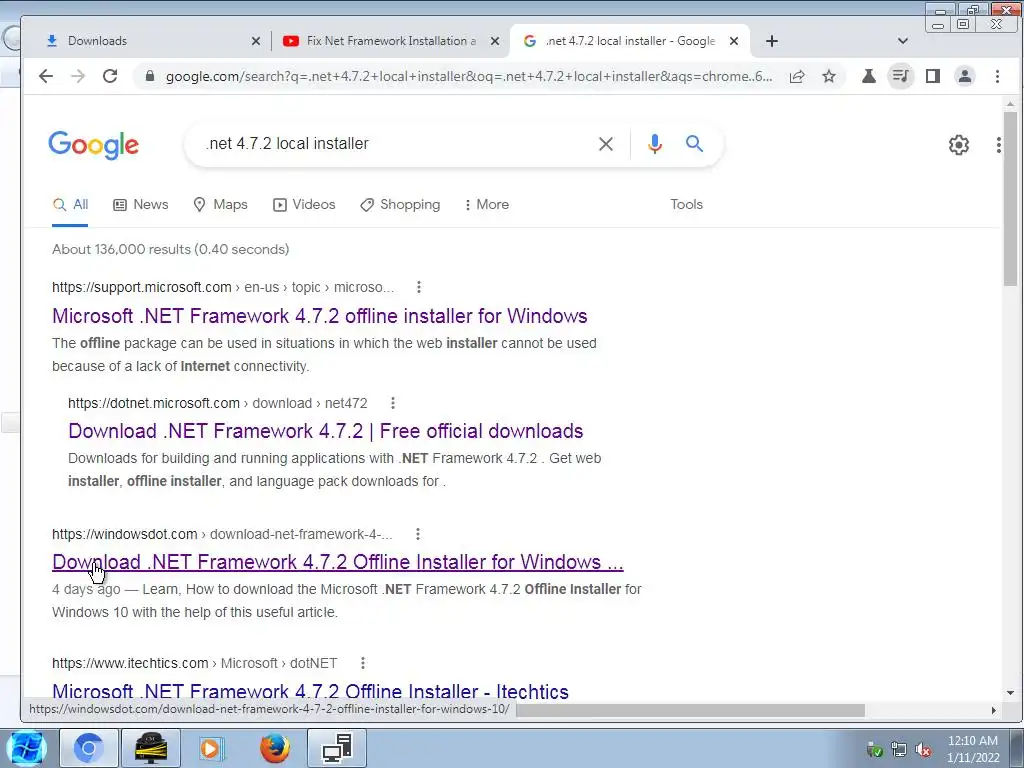Click the browser forward arrow
Viewport: 1024px width, 768px height.
78,76
